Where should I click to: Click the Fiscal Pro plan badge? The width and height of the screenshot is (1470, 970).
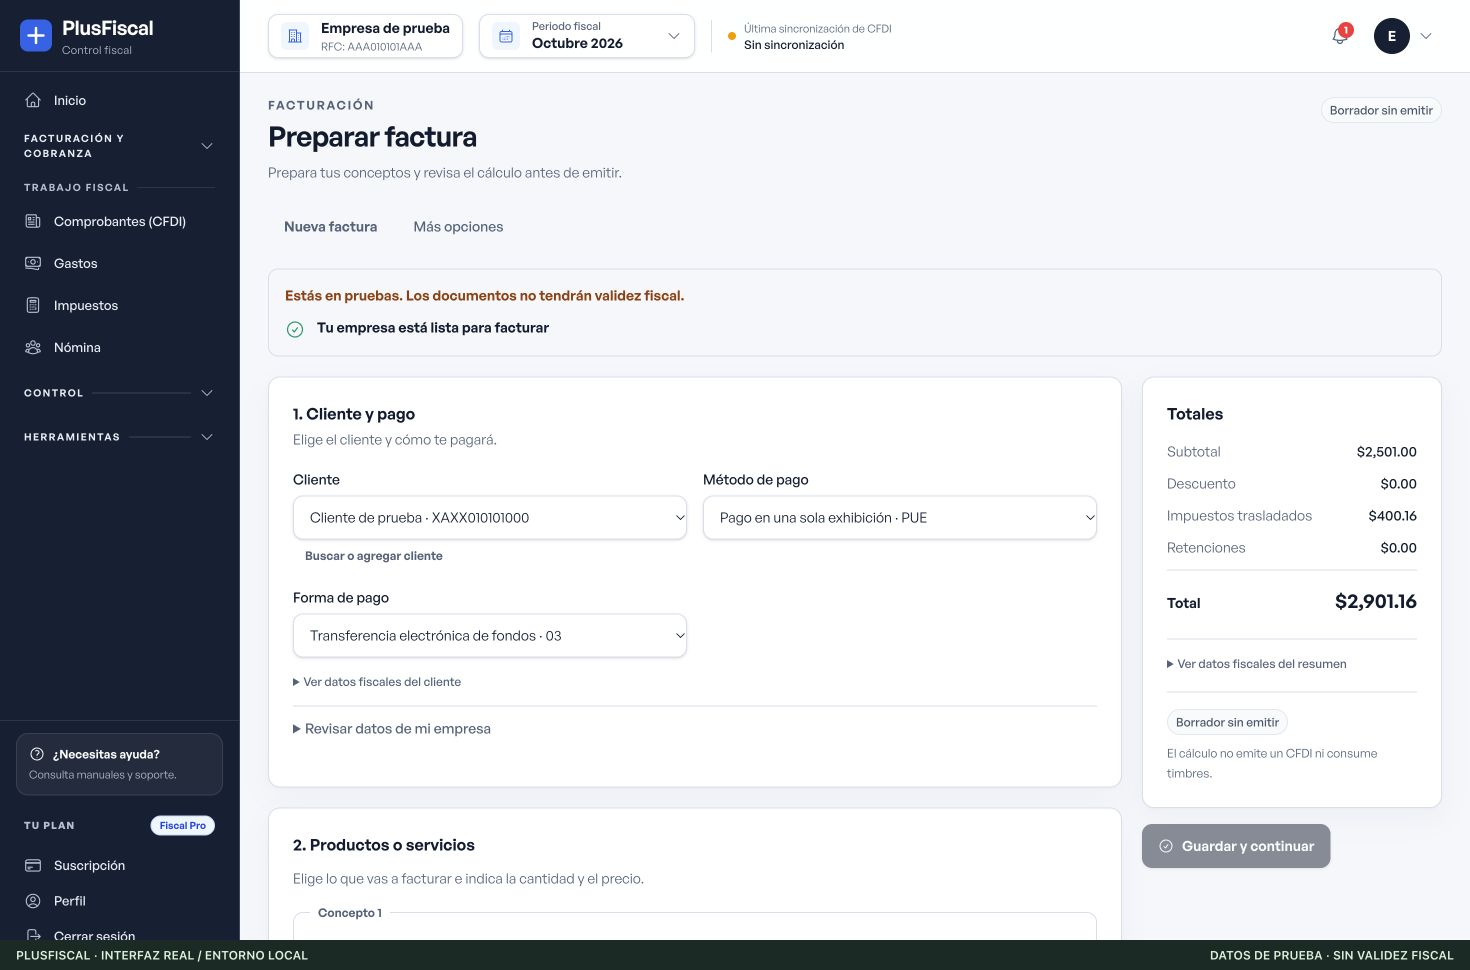(183, 826)
